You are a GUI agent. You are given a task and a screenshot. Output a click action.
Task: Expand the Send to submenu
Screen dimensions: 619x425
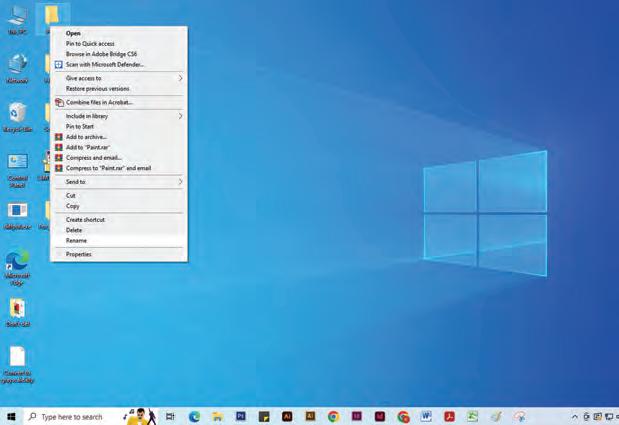(119, 182)
